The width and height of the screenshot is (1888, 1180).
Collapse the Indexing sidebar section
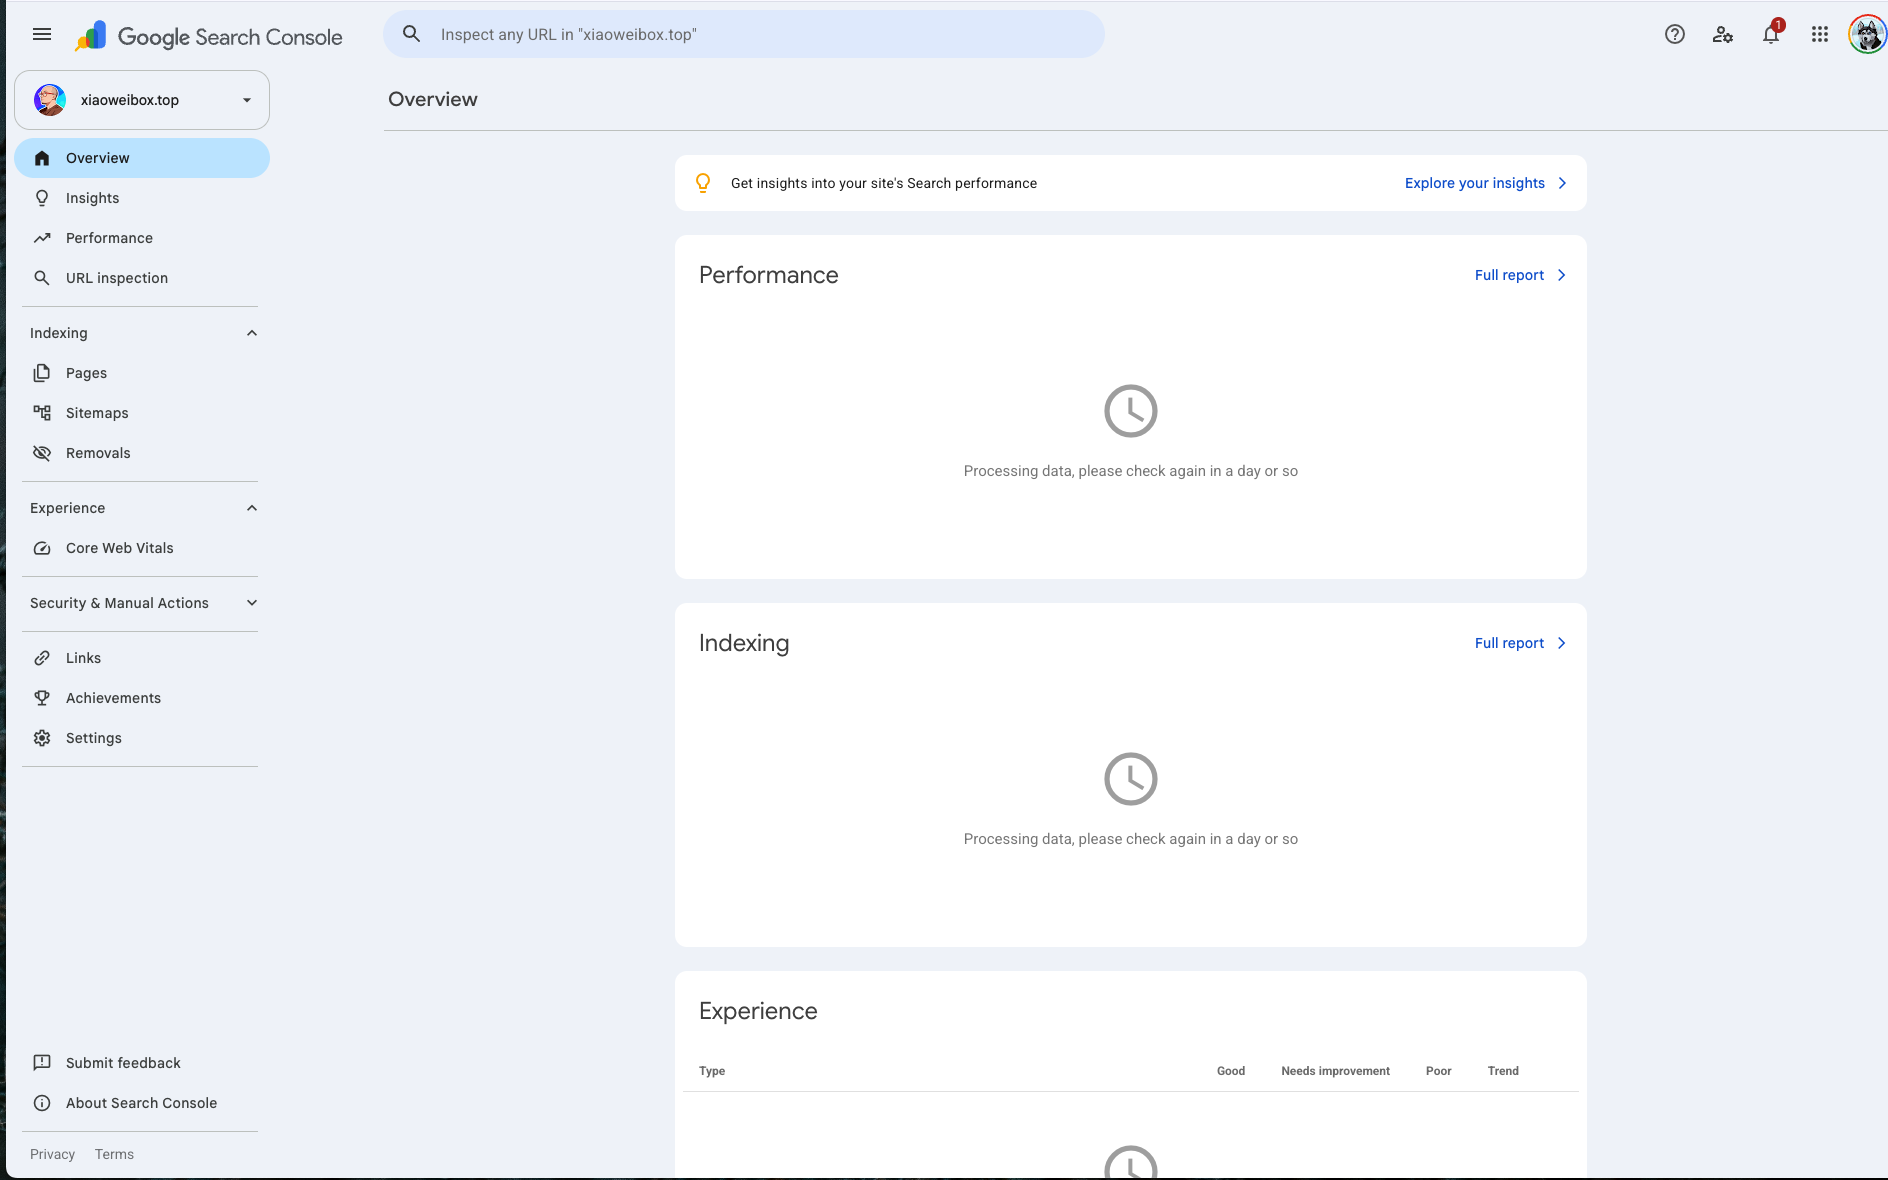[252, 333]
